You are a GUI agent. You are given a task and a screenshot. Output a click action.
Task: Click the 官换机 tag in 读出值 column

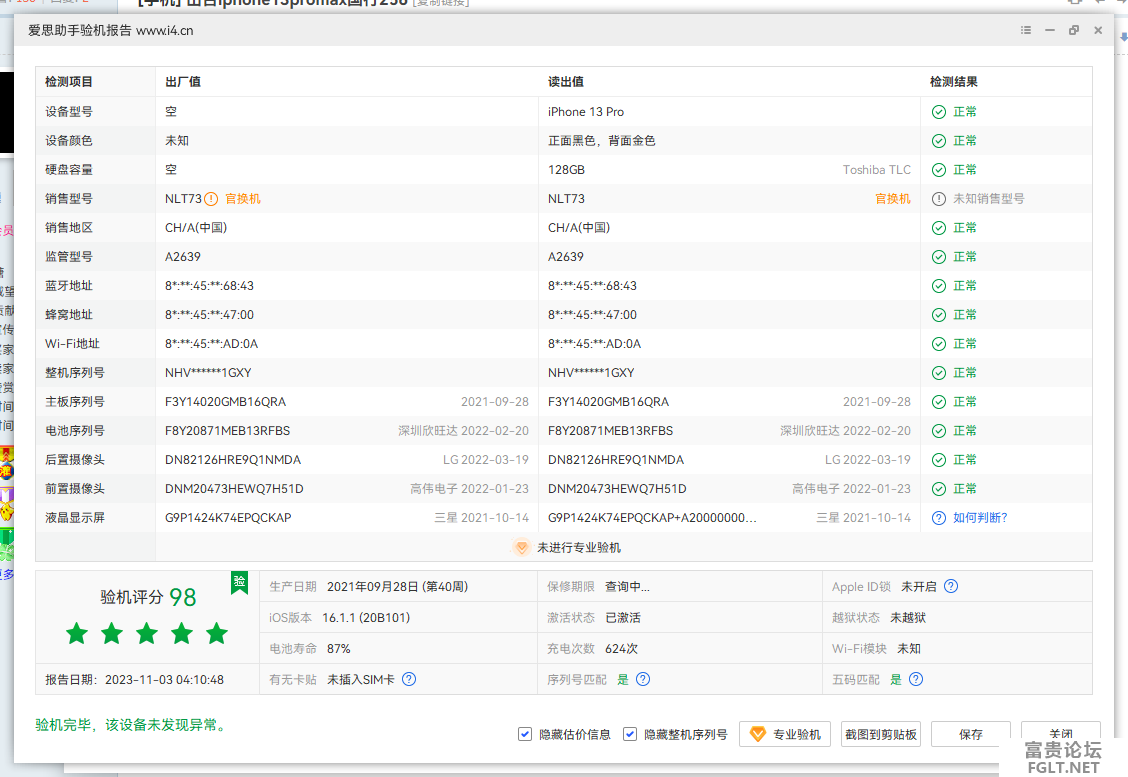point(893,199)
